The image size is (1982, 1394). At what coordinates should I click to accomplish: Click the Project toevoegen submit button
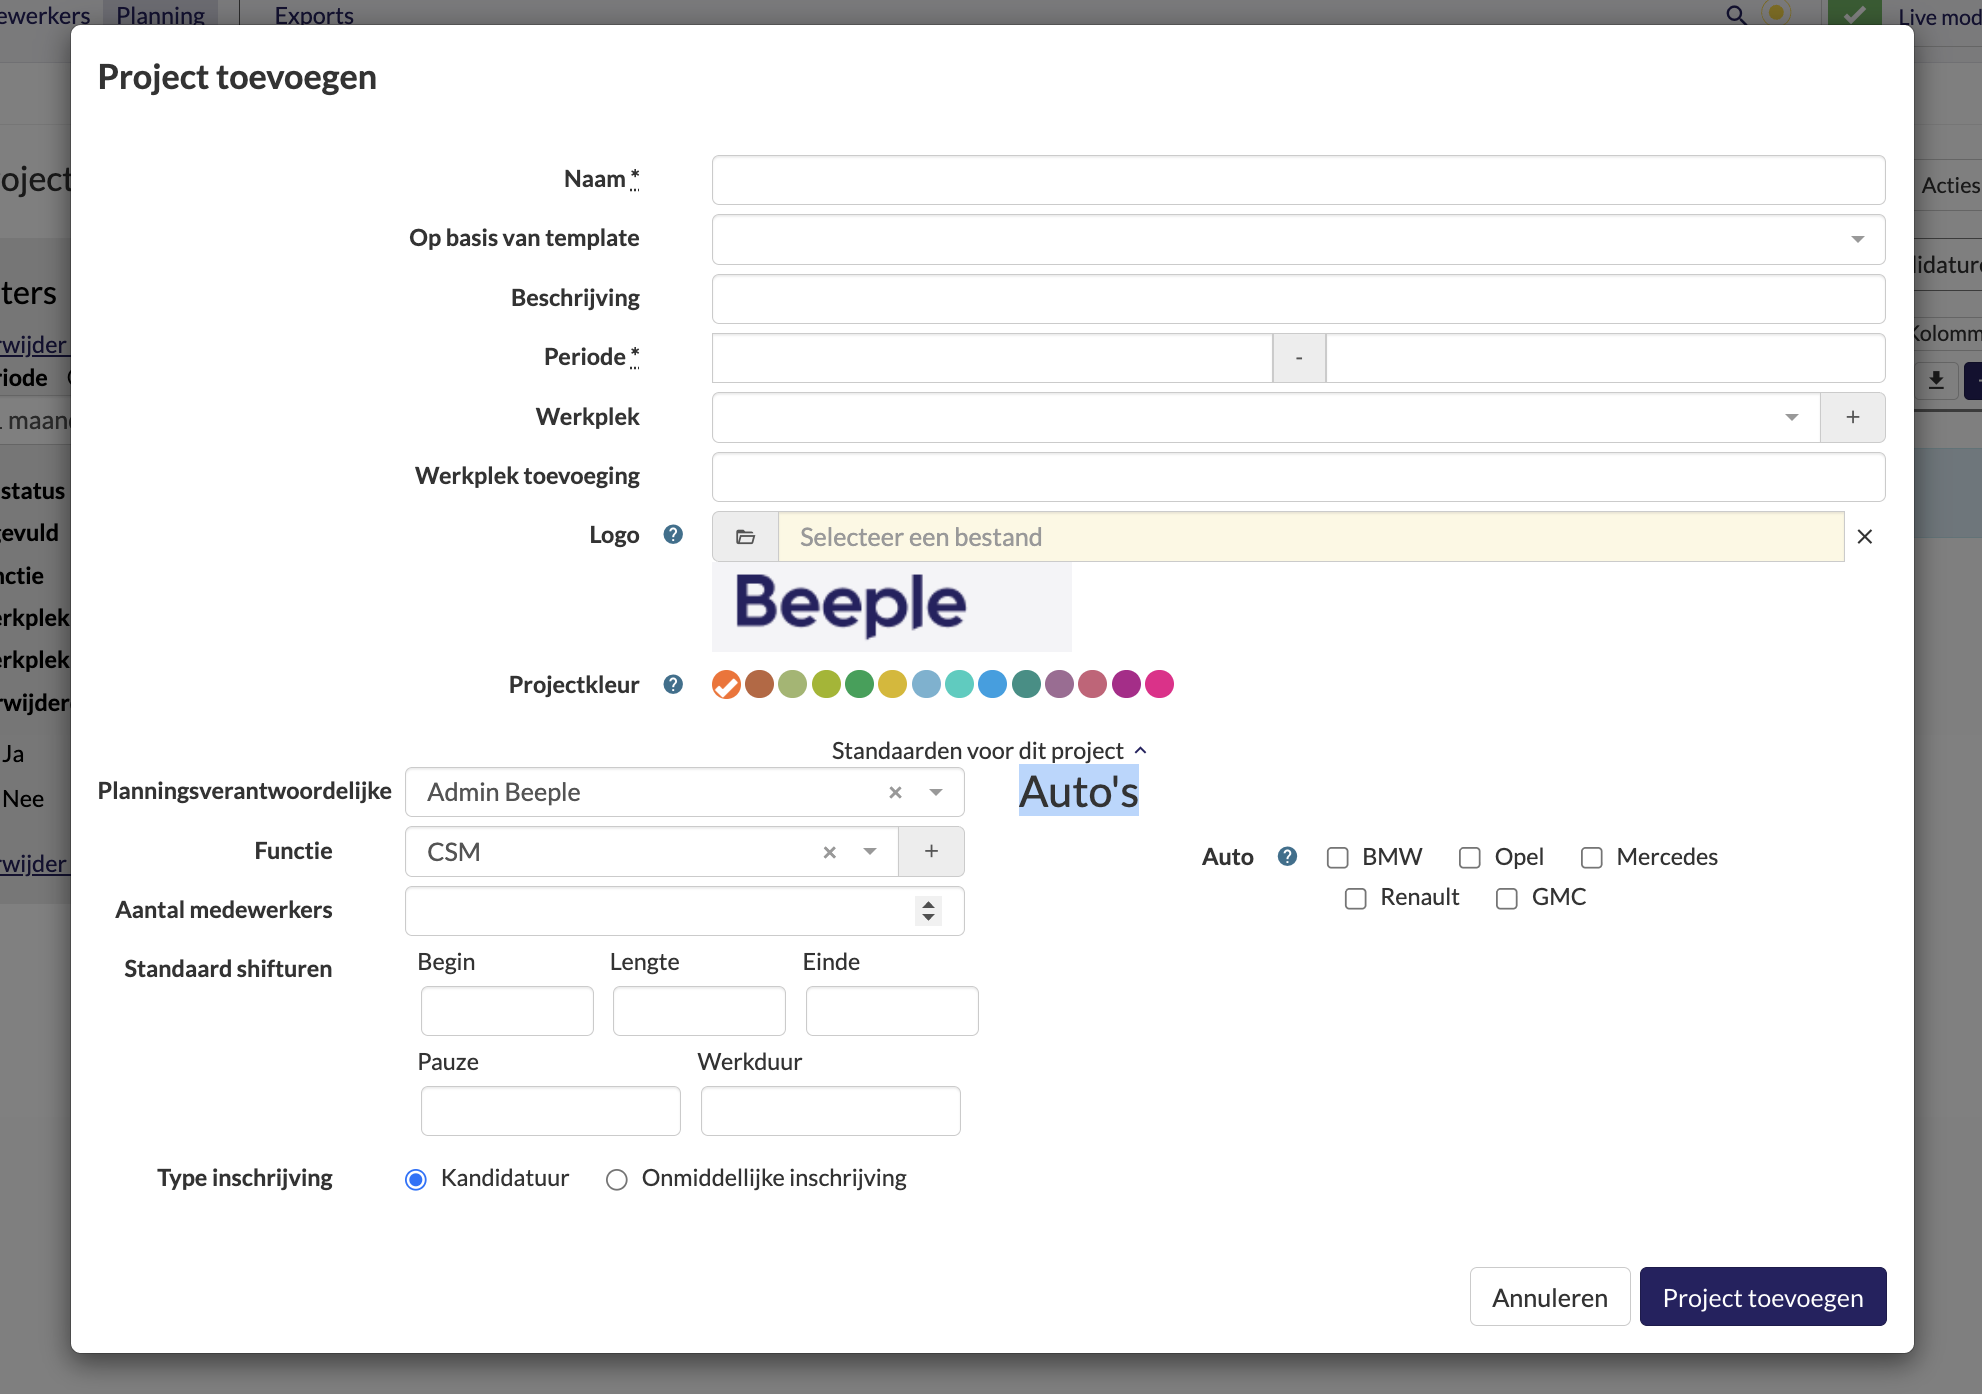(x=1762, y=1297)
